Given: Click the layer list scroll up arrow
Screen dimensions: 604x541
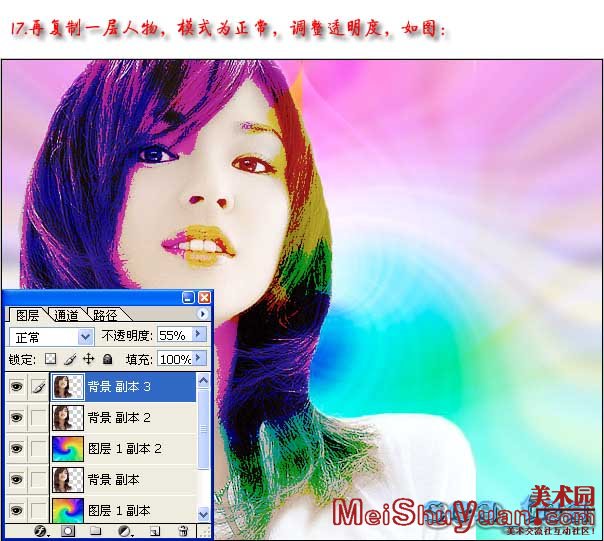Looking at the screenshot, I should click(203, 381).
